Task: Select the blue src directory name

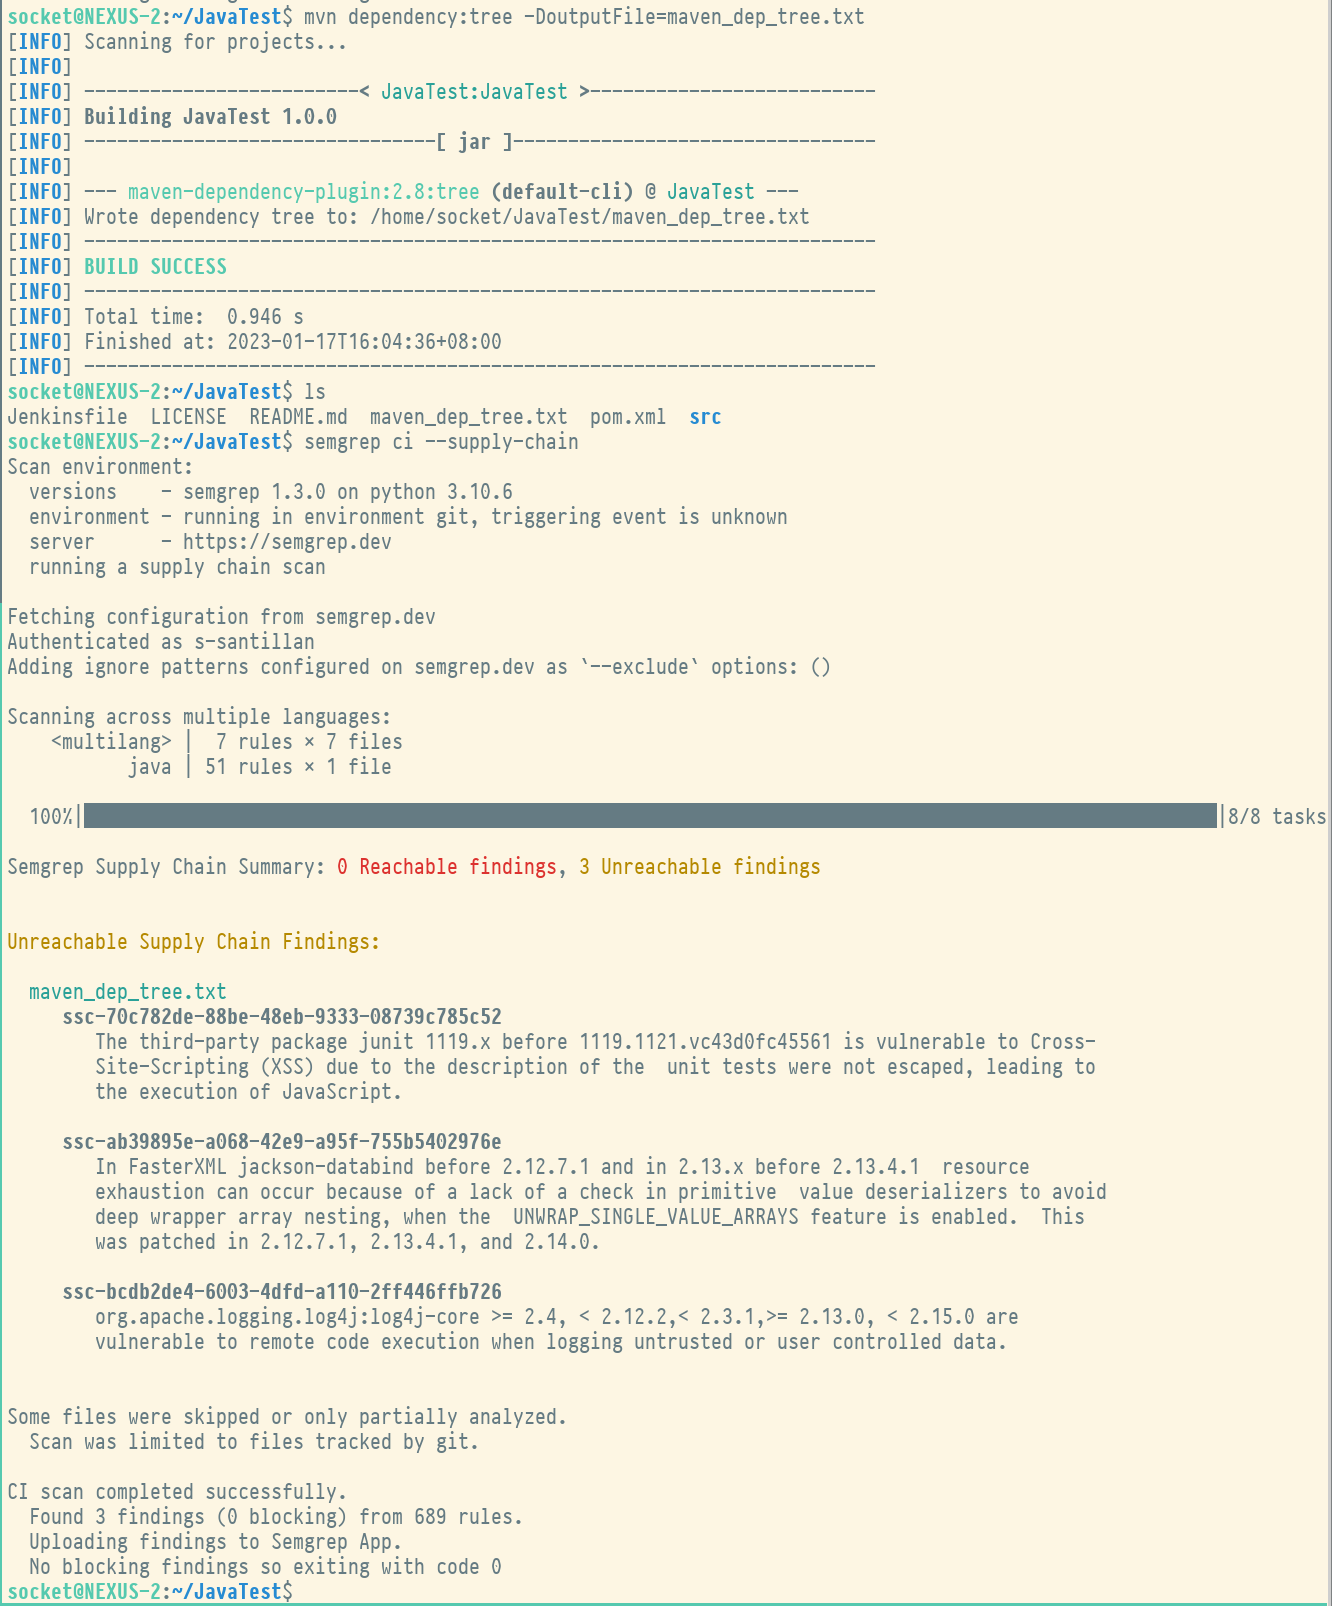Action: coord(705,417)
